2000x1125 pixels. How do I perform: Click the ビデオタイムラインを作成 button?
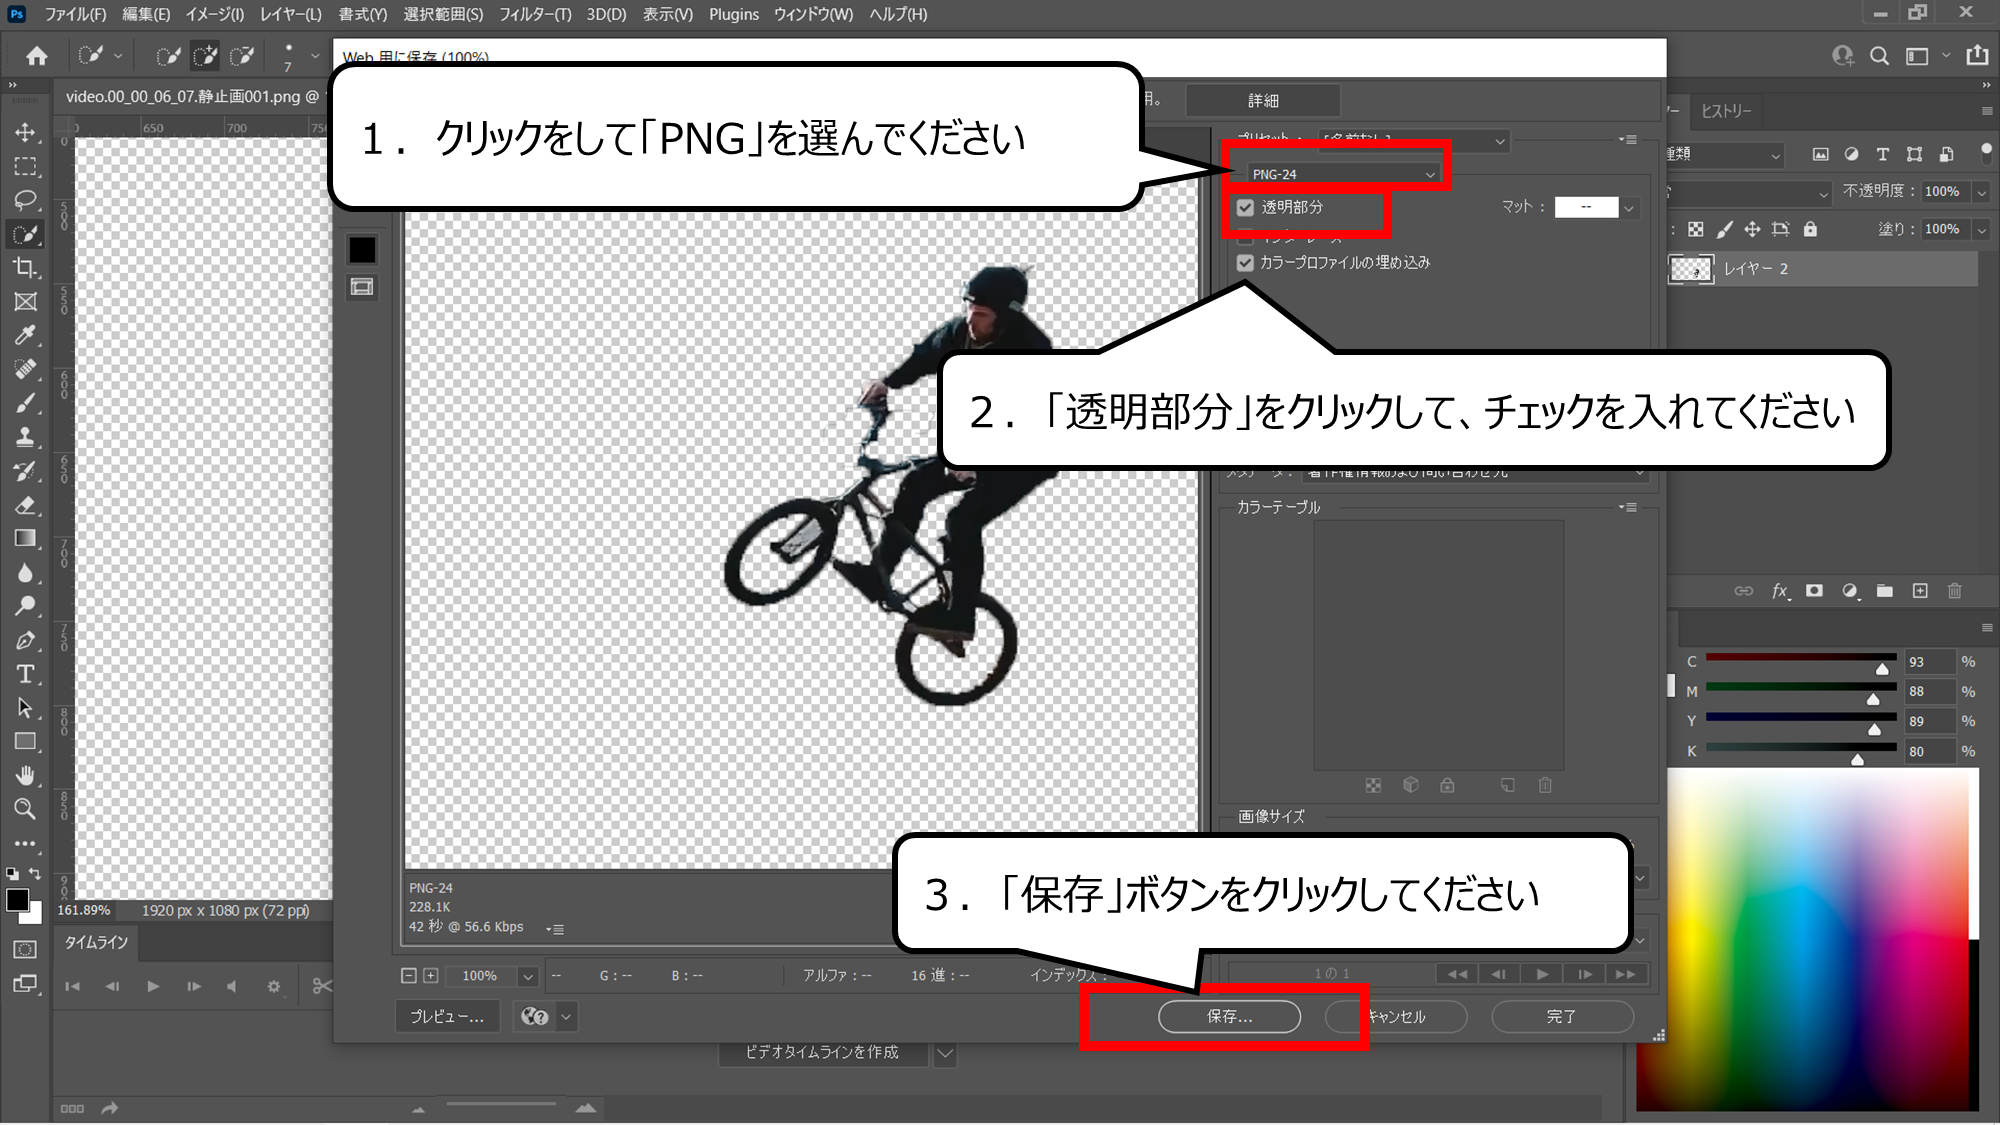click(822, 1053)
